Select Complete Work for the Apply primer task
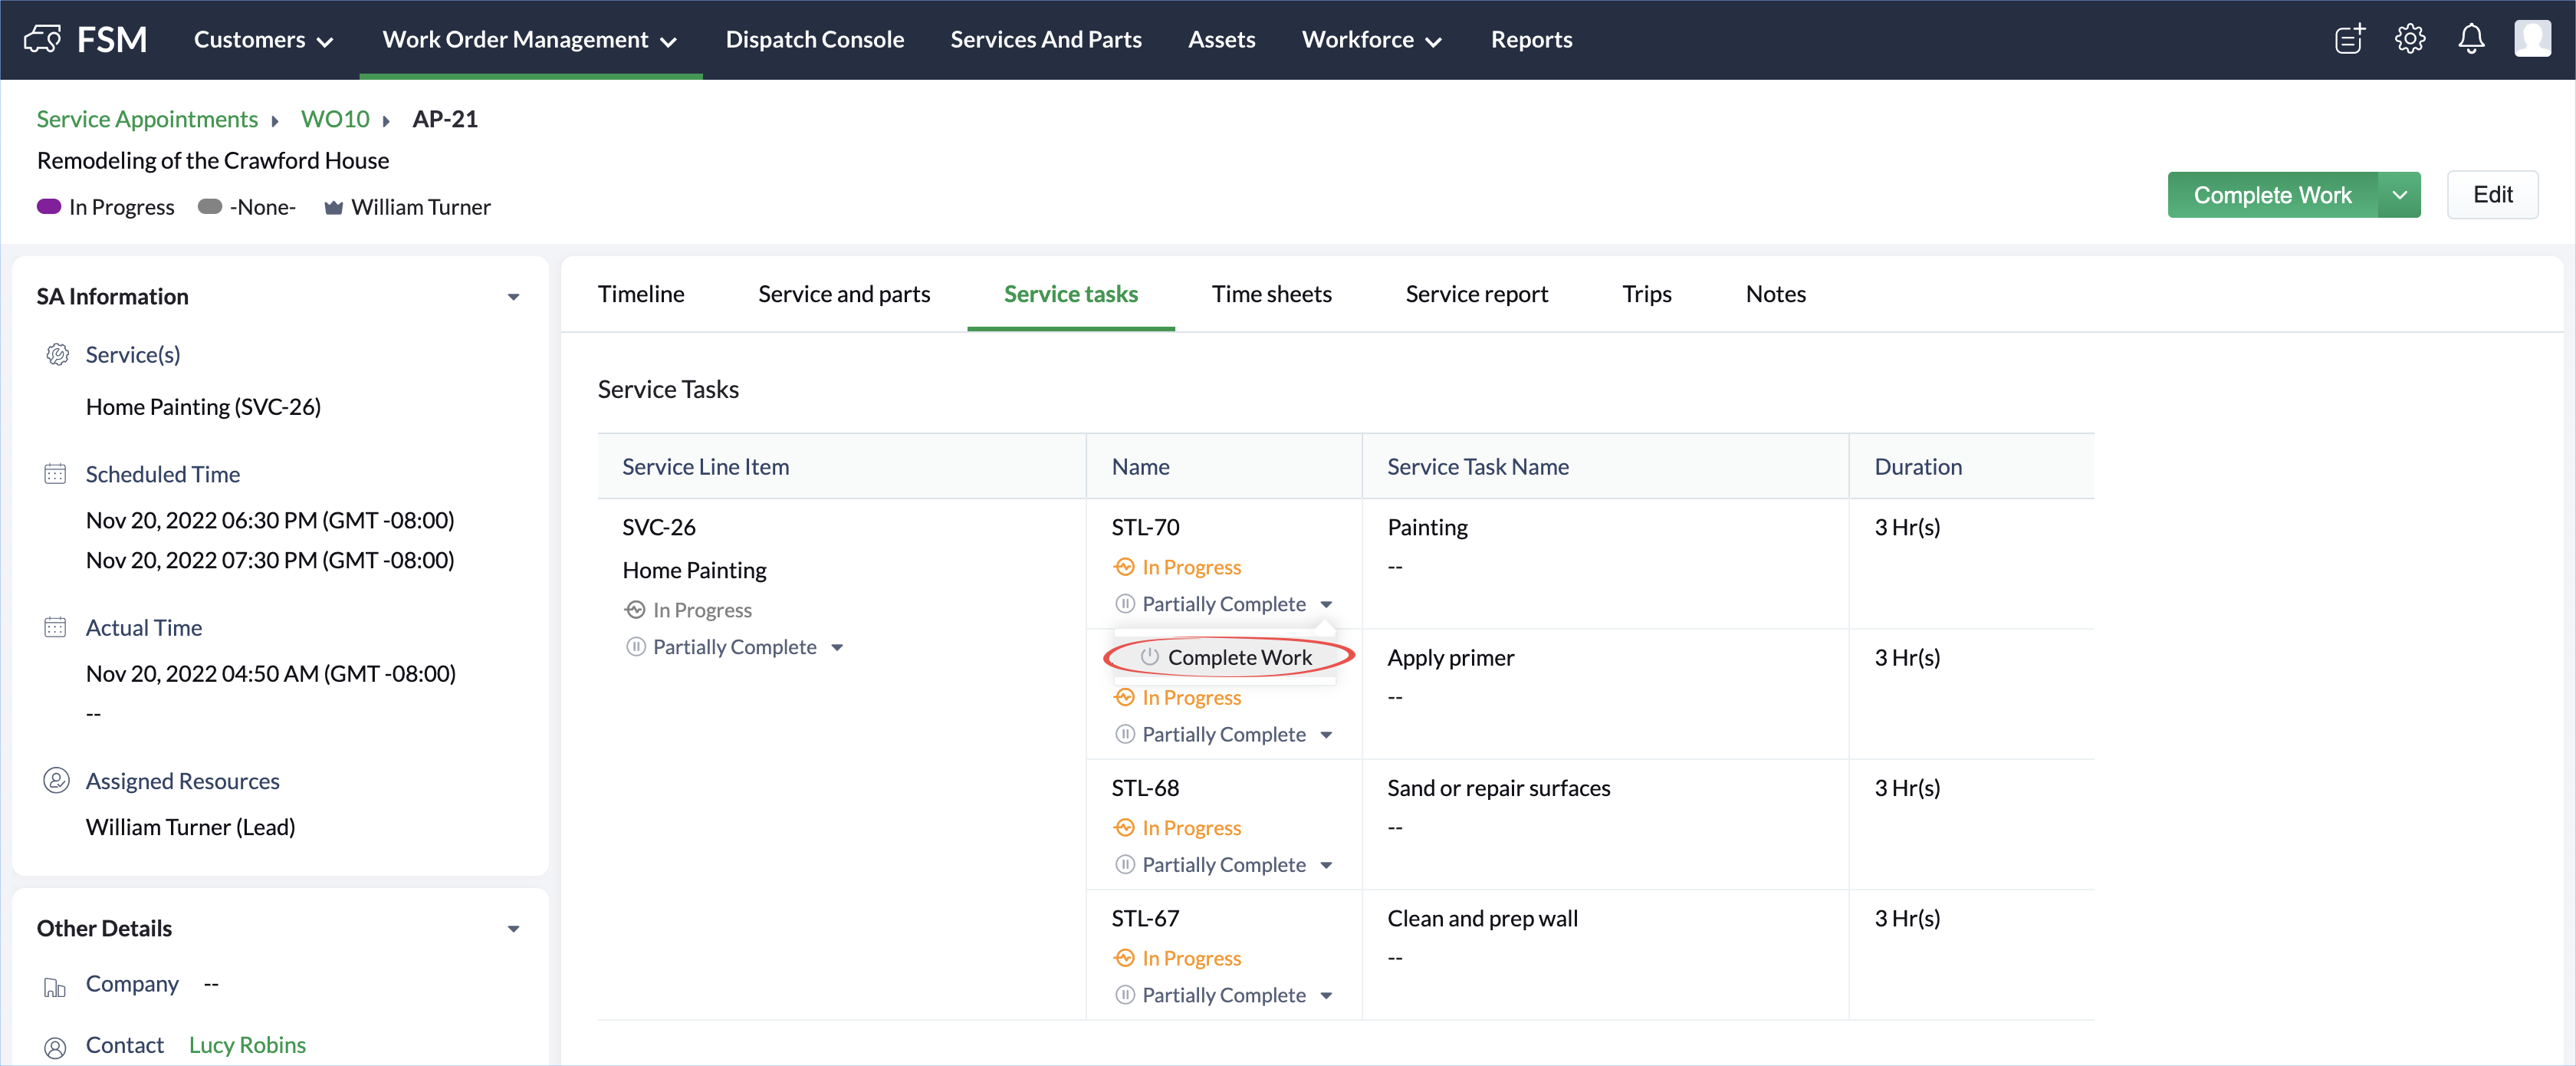This screenshot has width=2576, height=1066. [1238, 657]
